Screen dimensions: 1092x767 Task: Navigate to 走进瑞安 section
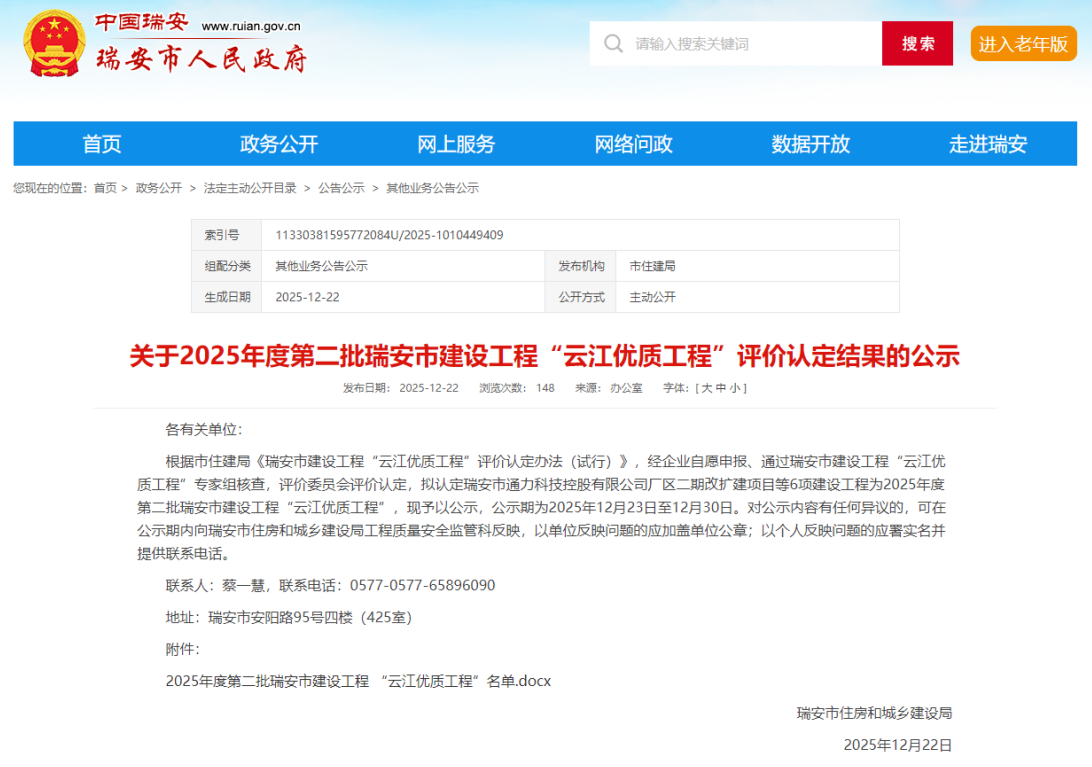[988, 144]
